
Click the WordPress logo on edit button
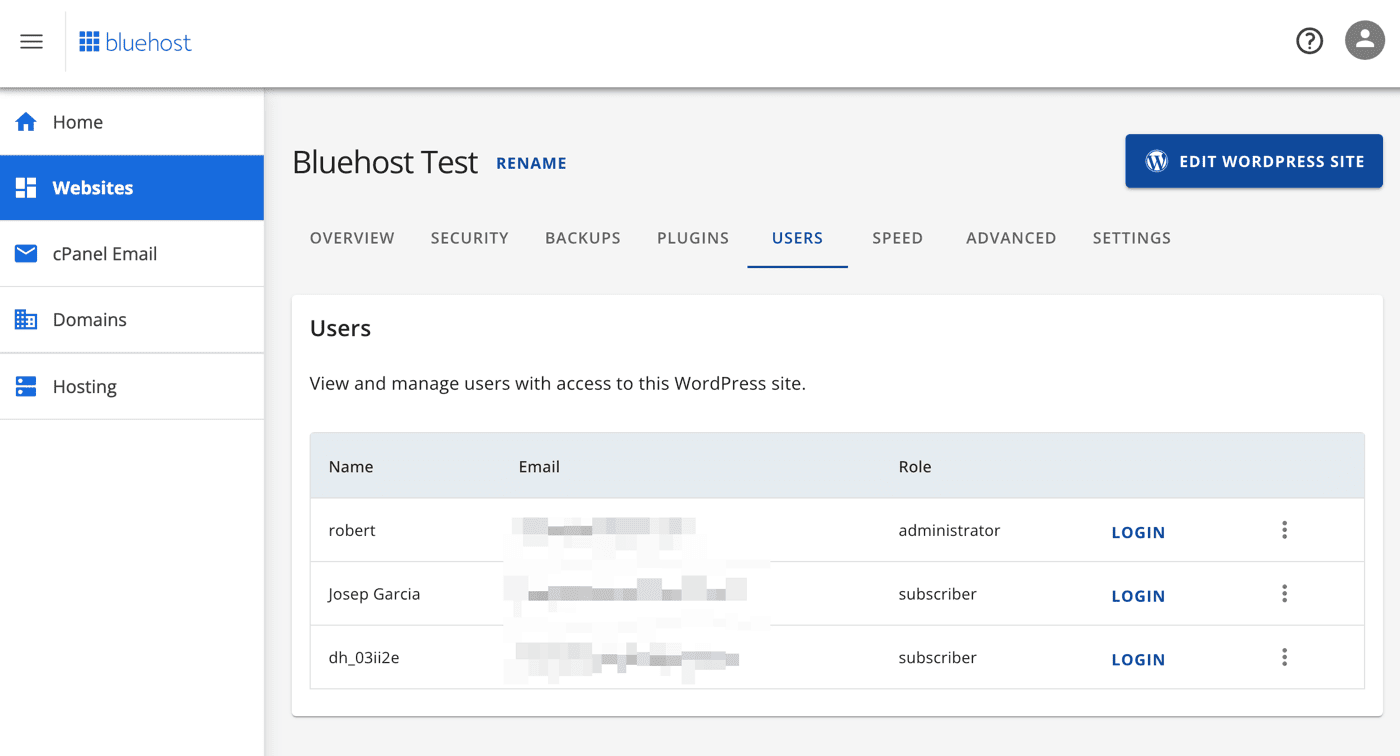tap(1156, 161)
